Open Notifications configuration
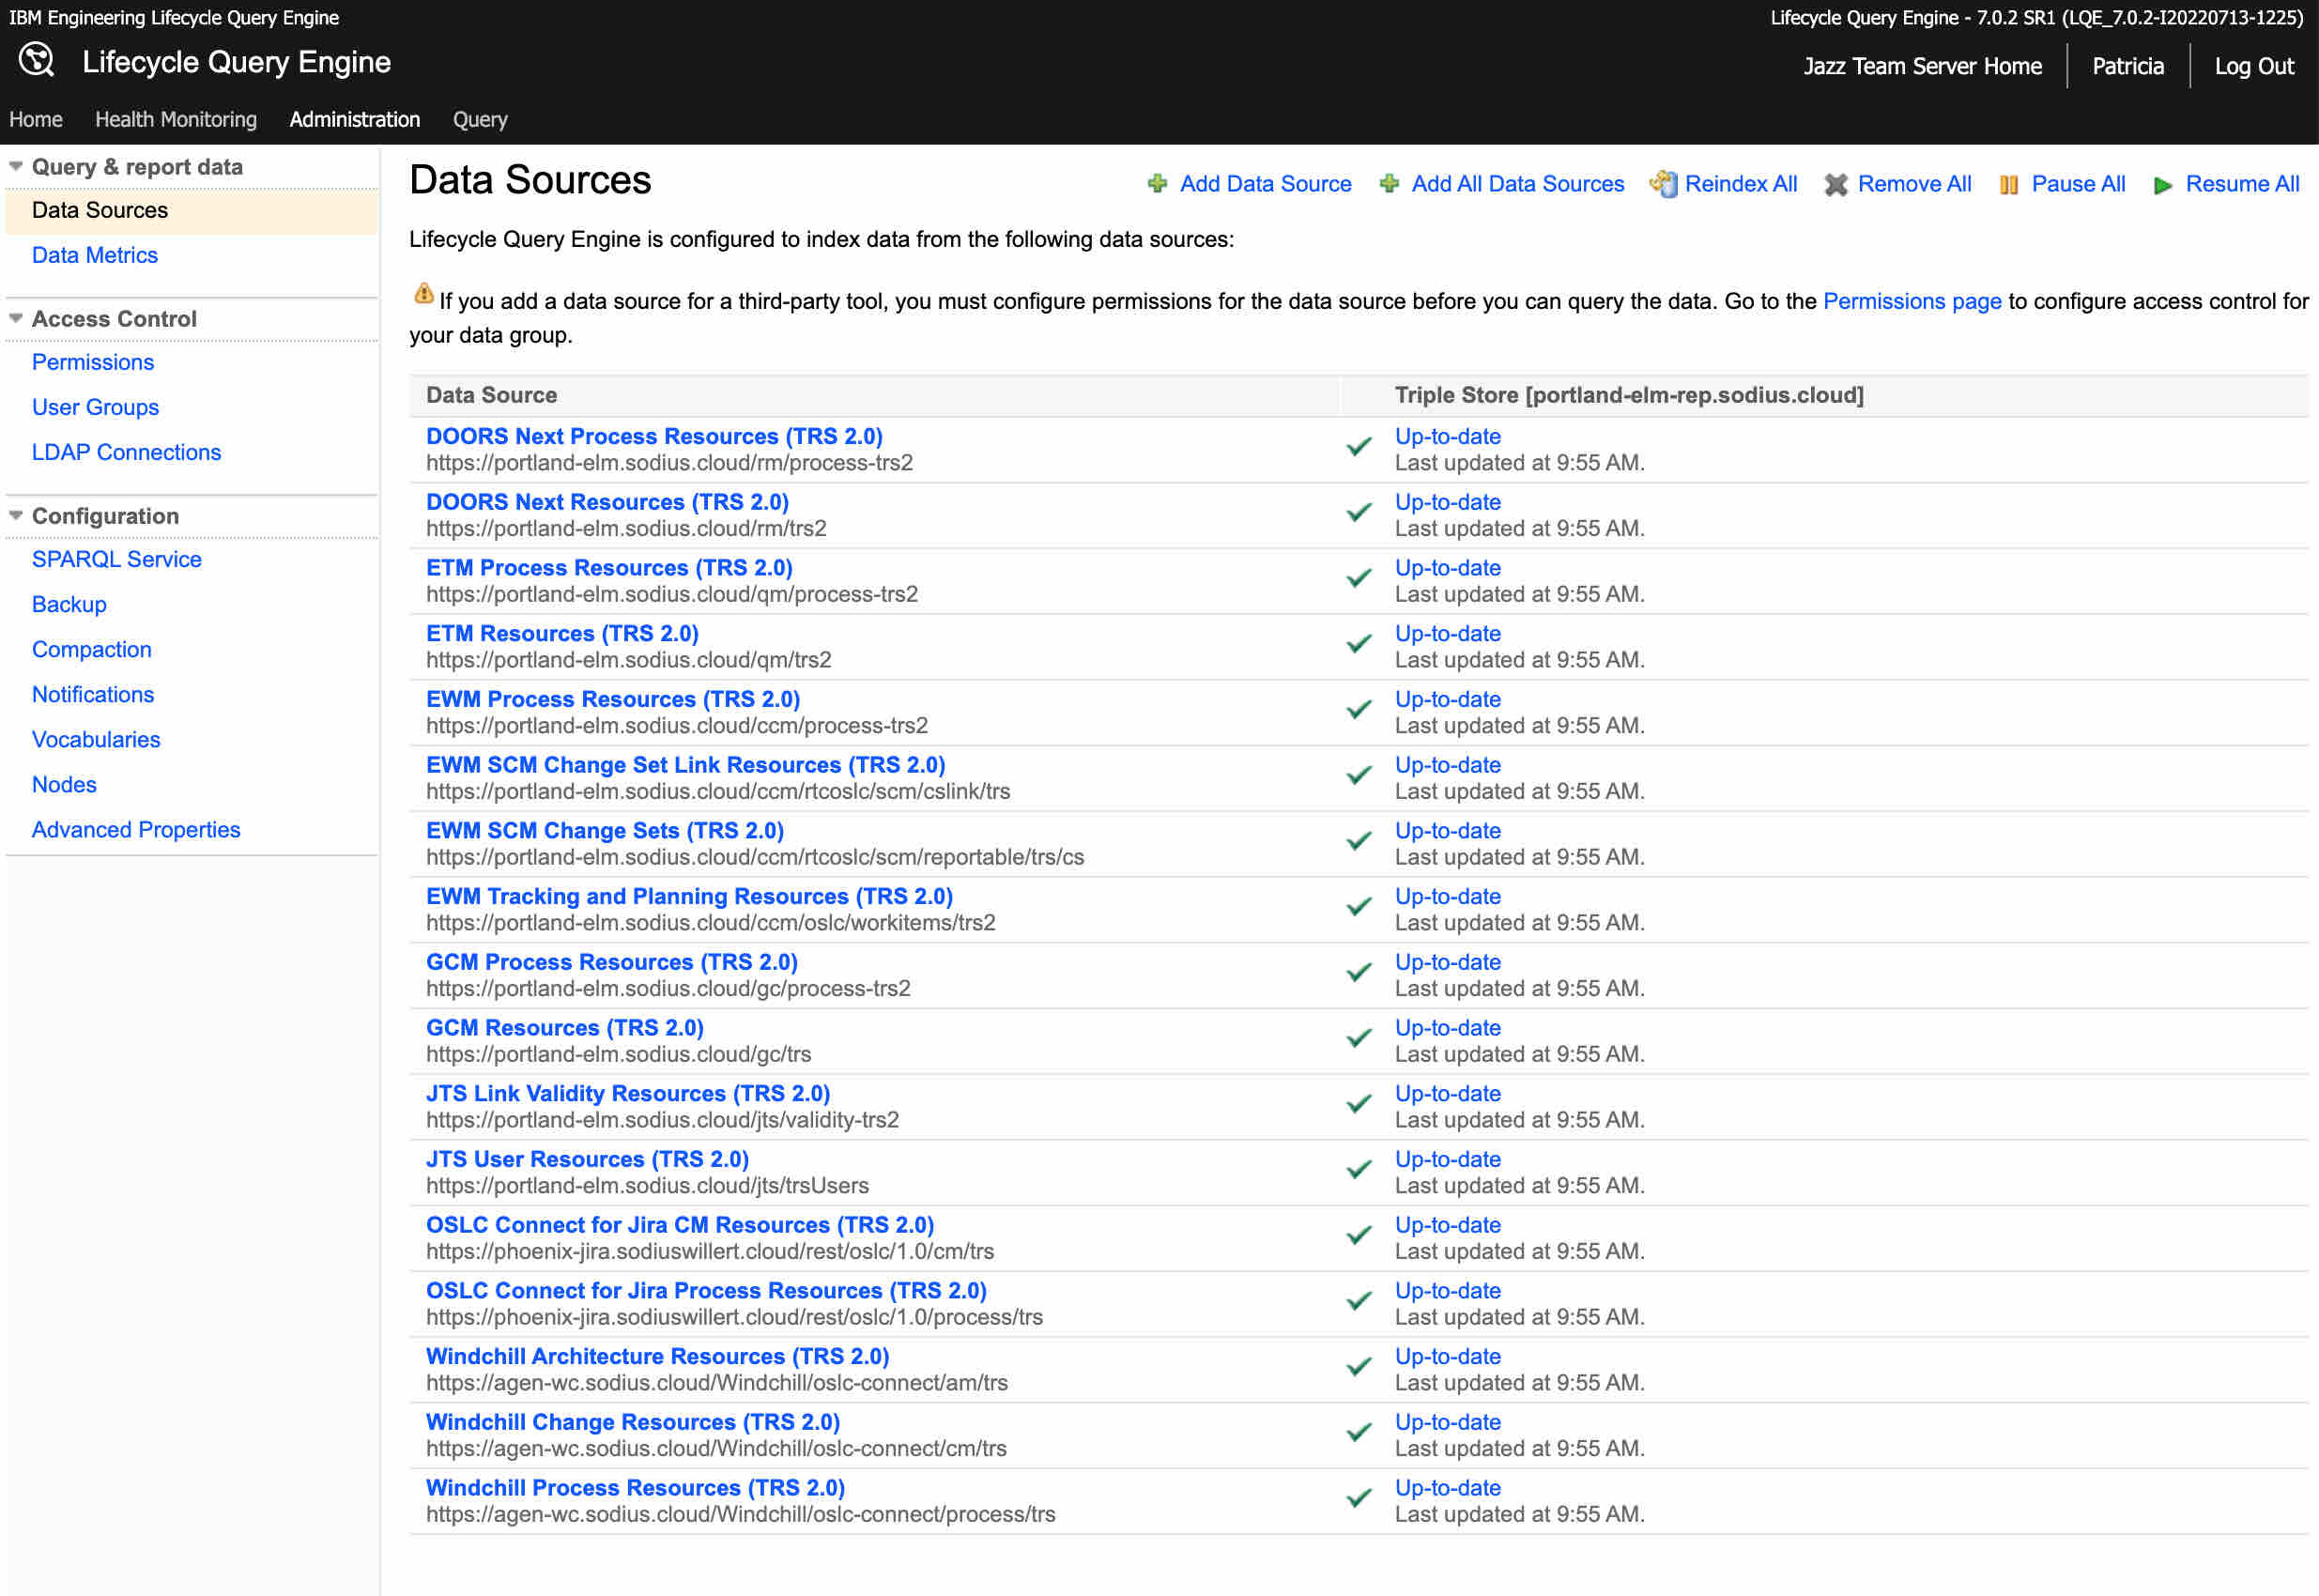 [x=93, y=694]
